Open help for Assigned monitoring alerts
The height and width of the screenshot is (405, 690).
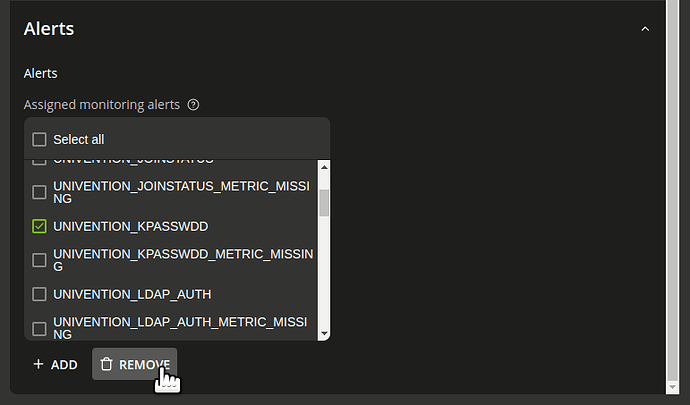click(x=193, y=105)
